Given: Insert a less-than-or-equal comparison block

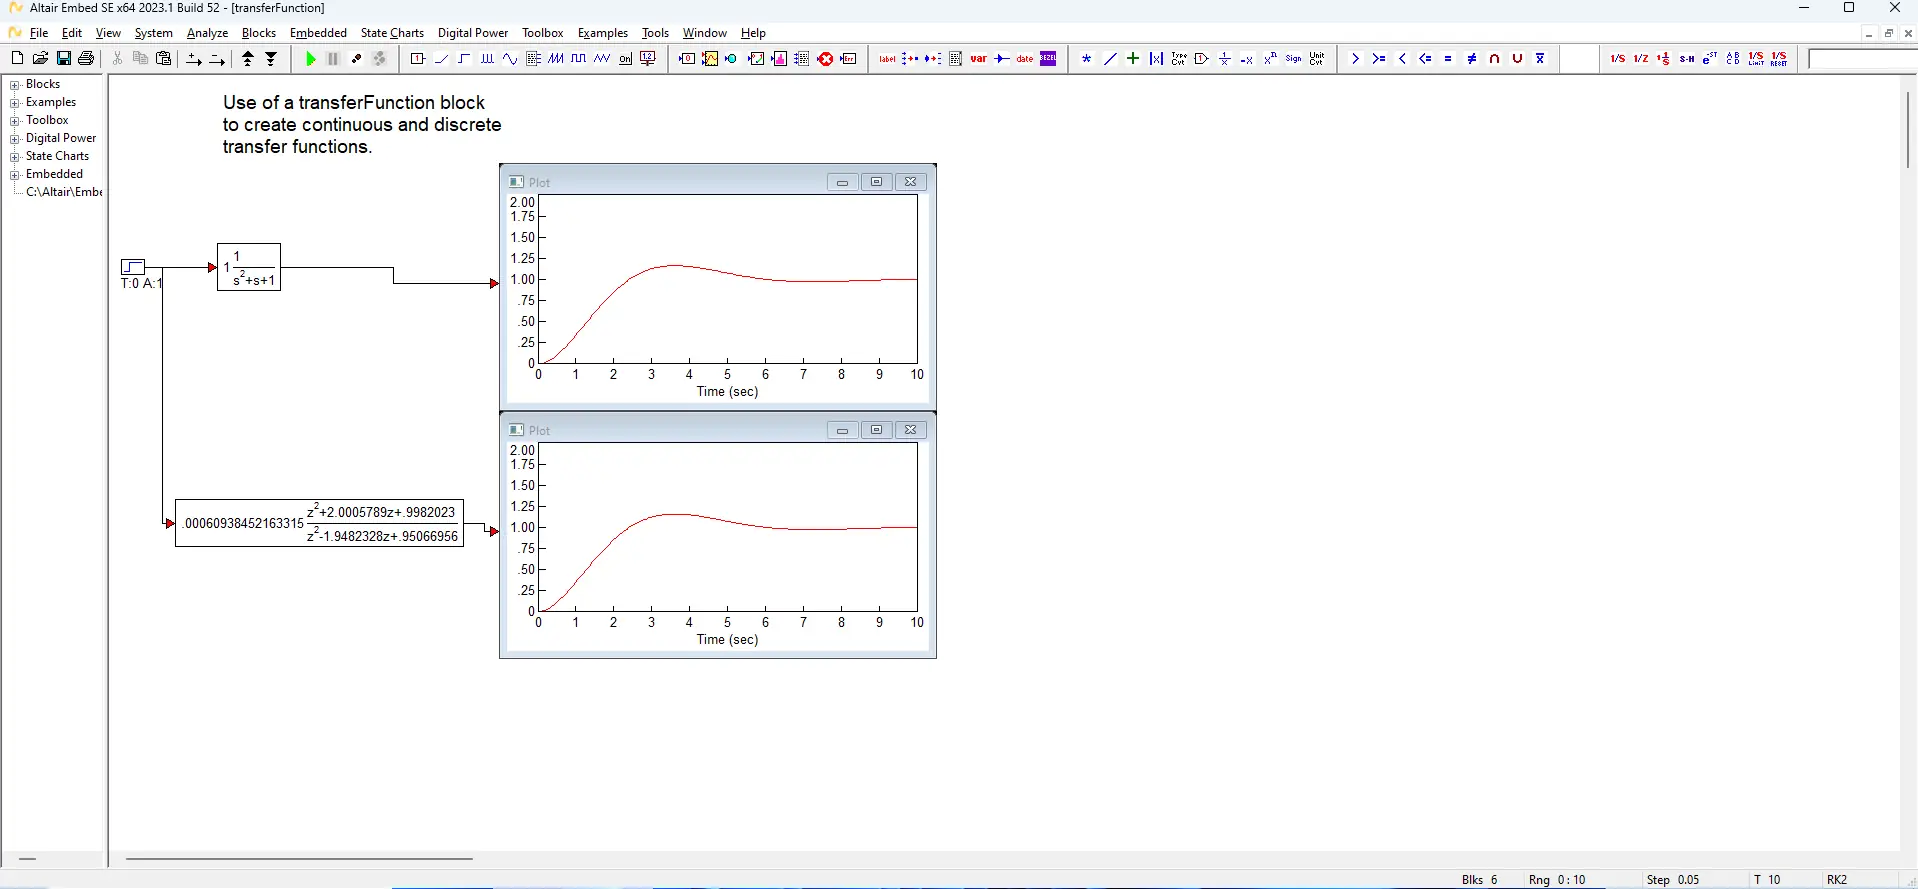Looking at the screenshot, I should point(1425,59).
